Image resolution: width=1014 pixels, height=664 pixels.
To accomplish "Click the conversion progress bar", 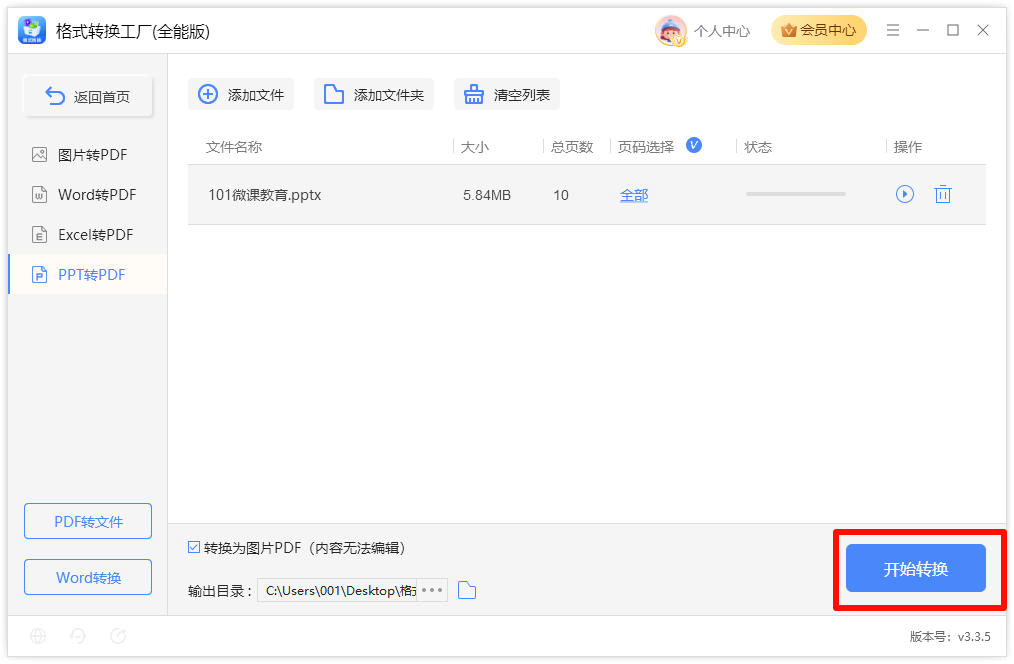I will click(795, 194).
